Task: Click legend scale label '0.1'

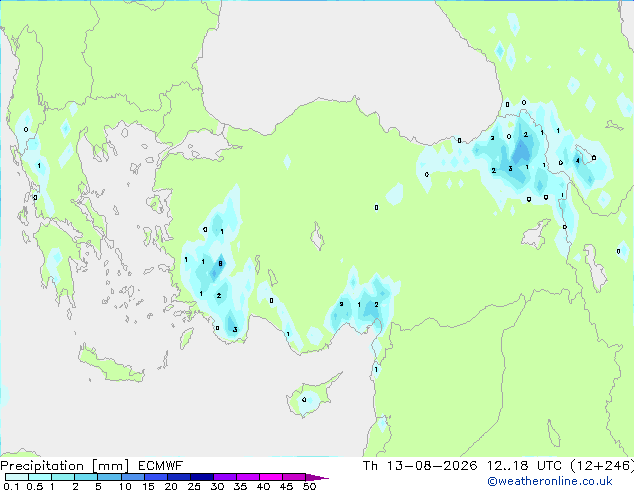Action: [x=11, y=486]
